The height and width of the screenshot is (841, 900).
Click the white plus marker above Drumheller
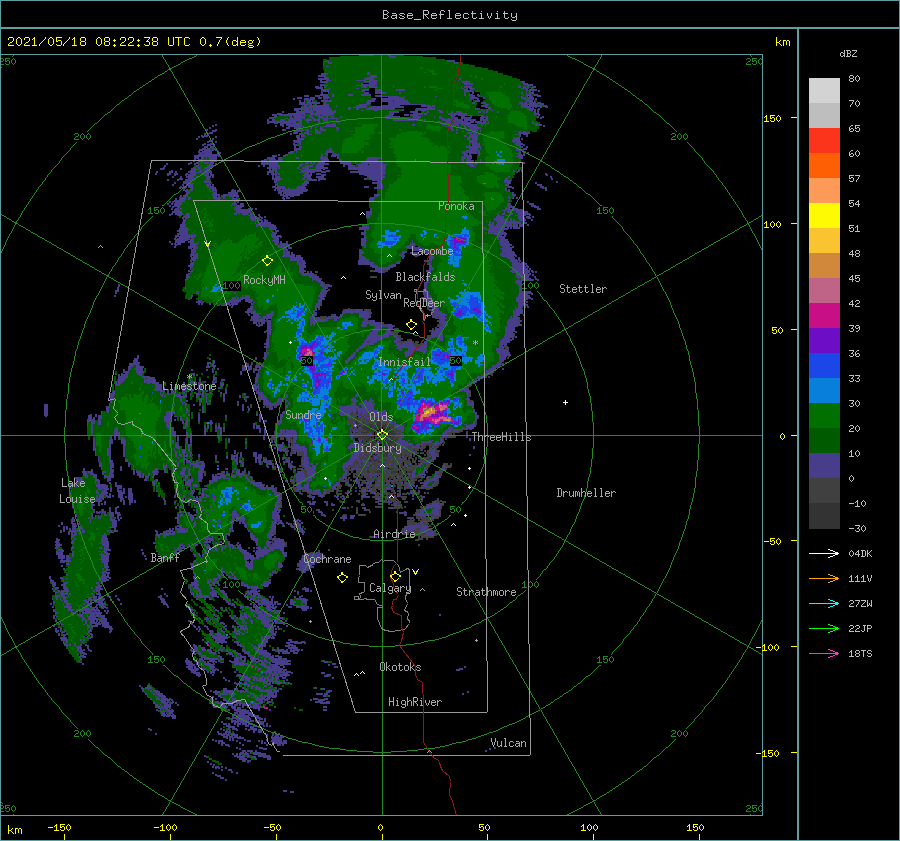point(565,402)
